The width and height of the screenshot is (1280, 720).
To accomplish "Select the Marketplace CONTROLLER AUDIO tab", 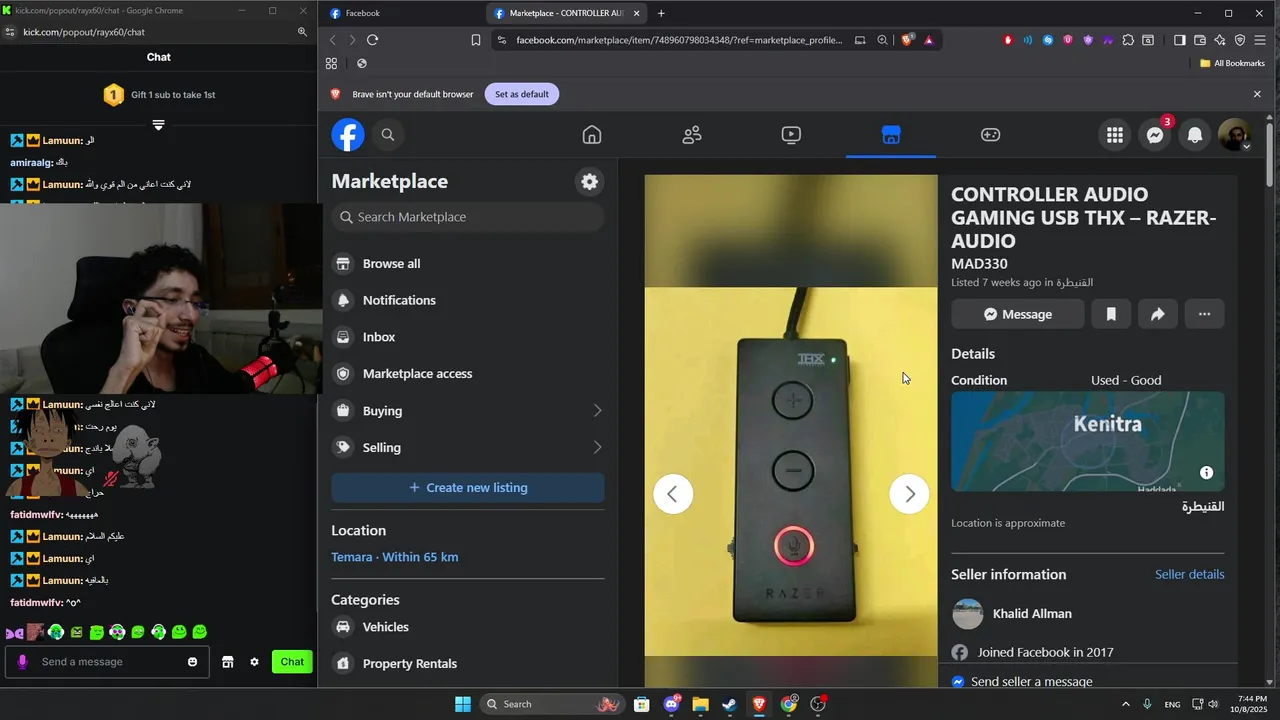I will pos(567,13).
